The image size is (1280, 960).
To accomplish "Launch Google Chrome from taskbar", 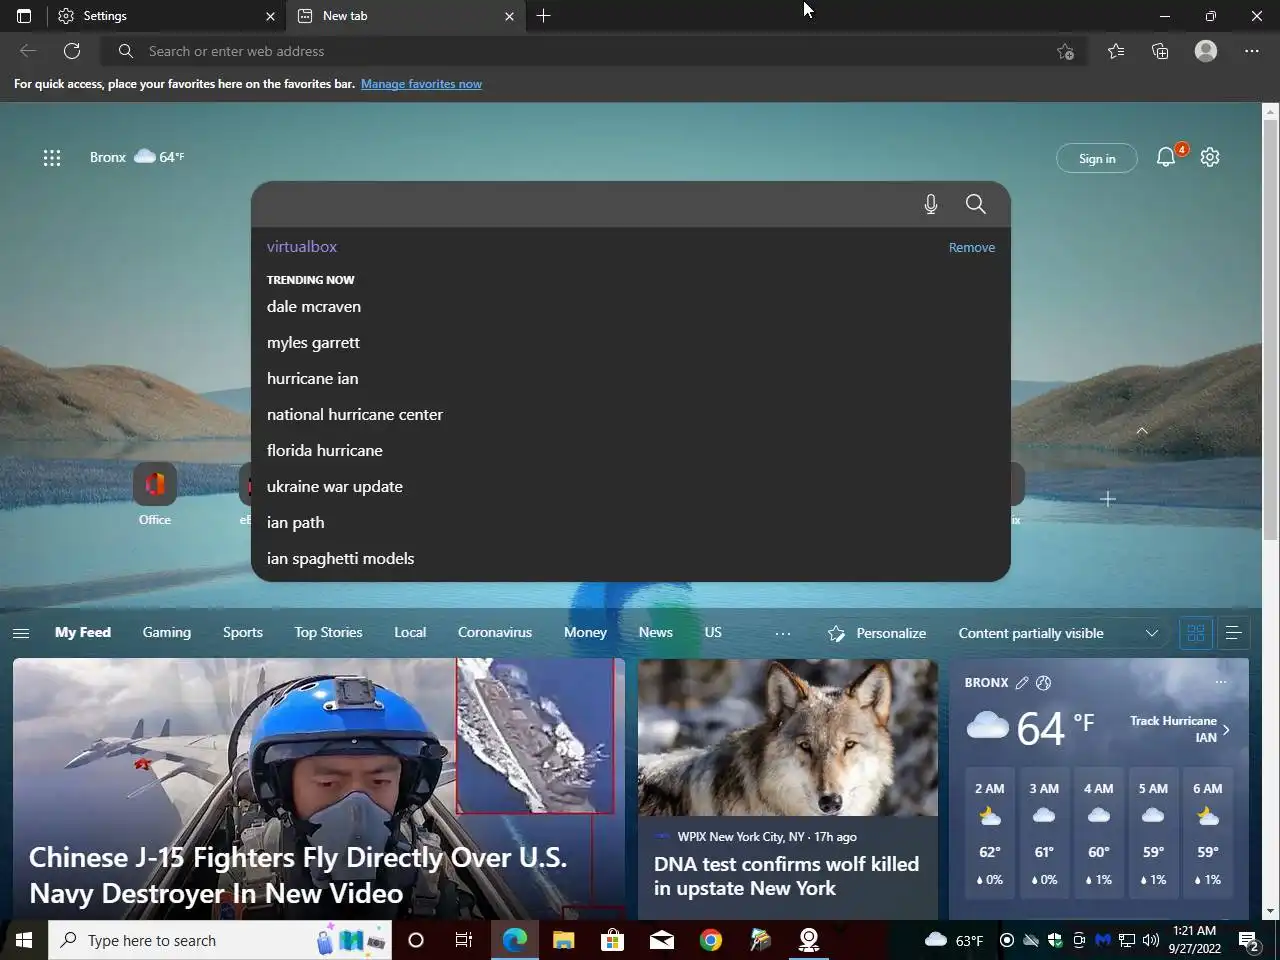I will [711, 940].
